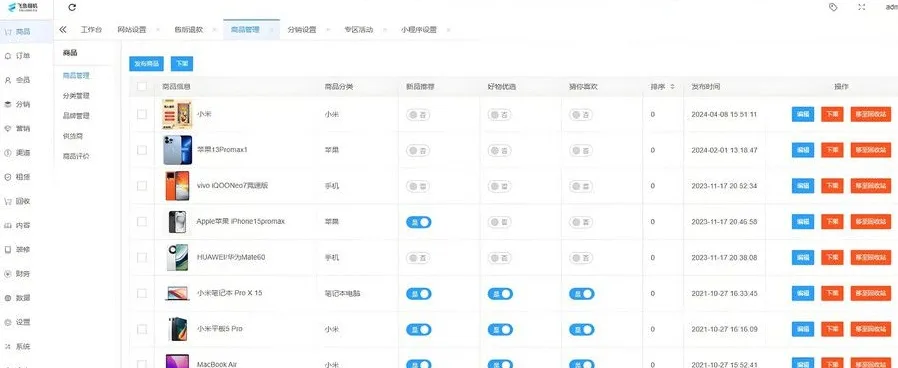
Task: Turn off 新品推荐 toggle for Apple苹果 iPhone15promax
Action: coord(419,222)
